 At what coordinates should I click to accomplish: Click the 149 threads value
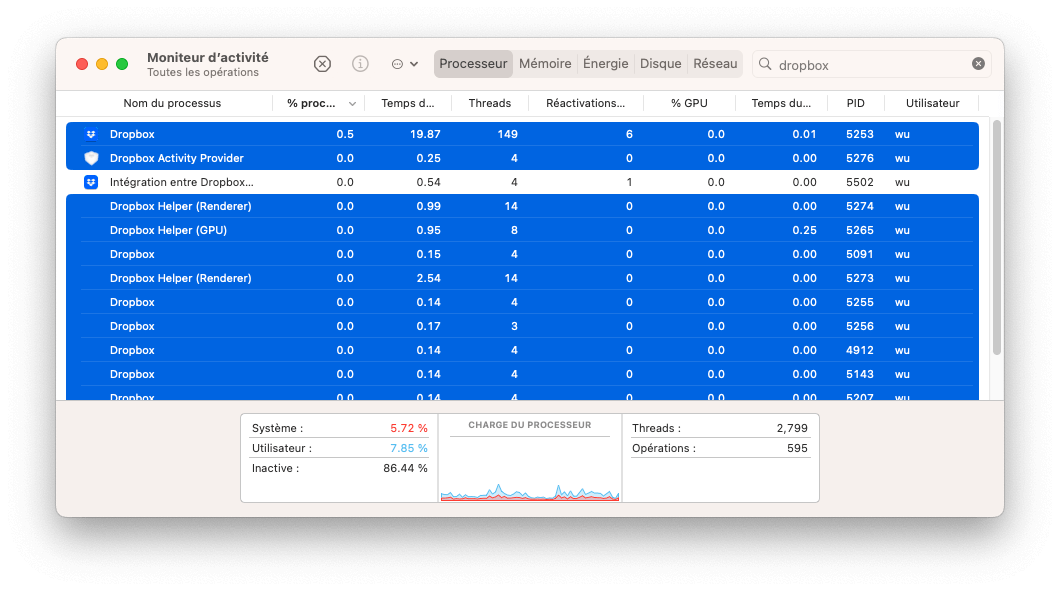(x=508, y=134)
